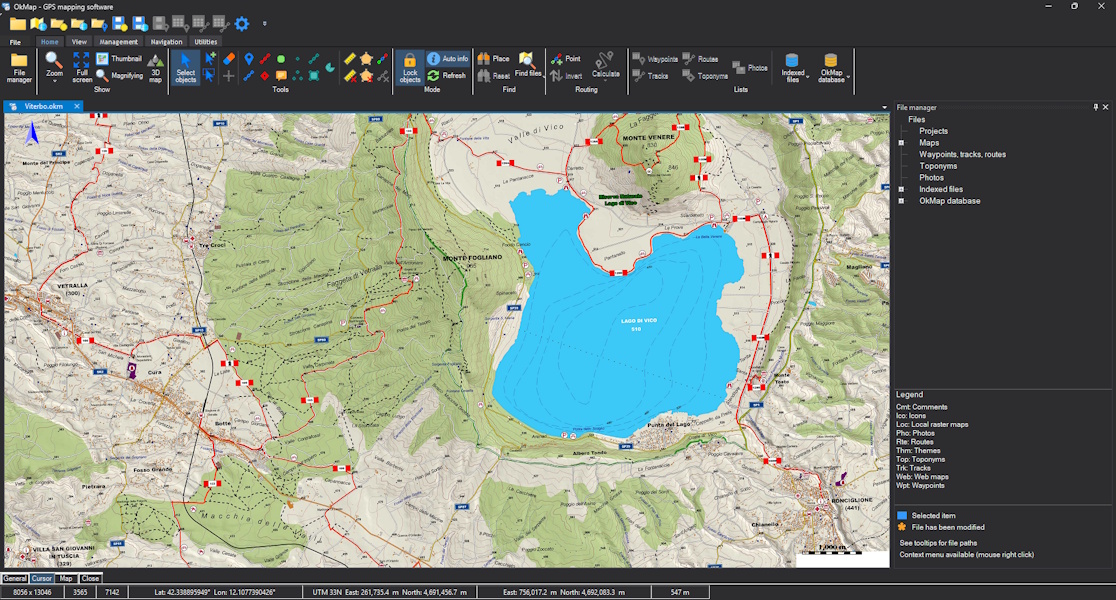Pin the File manager panel

click(1095, 107)
